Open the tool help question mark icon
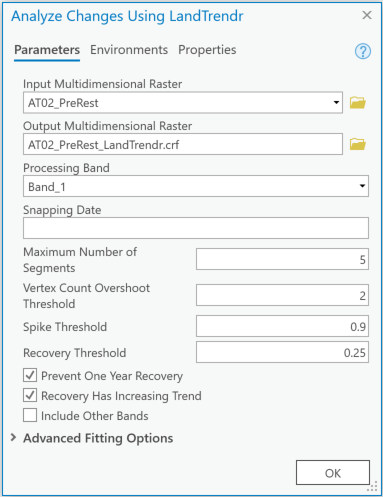Image resolution: width=383 pixels, height=497 pixels. [363, 51]
